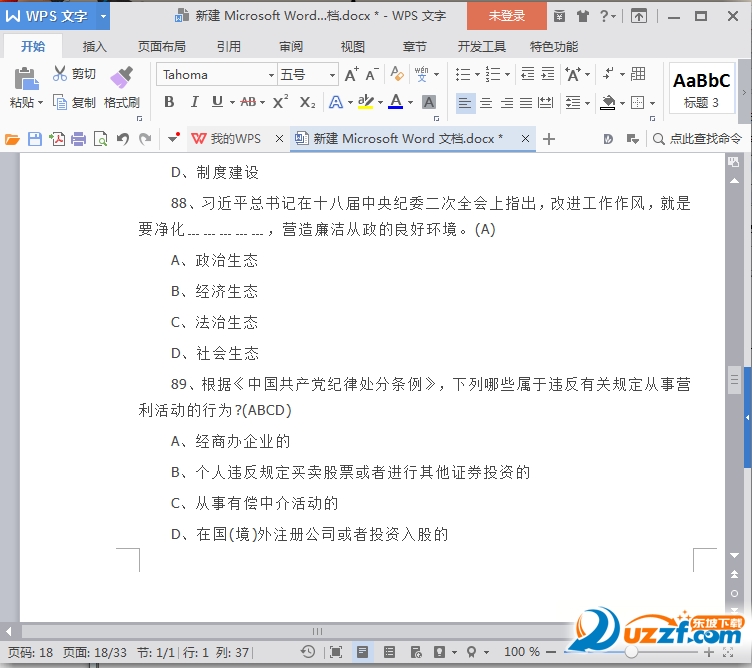The width and height of the screenshot is (752, 668).
Task: Switch to outline view in status bar
Action: [x=389, y=652]
